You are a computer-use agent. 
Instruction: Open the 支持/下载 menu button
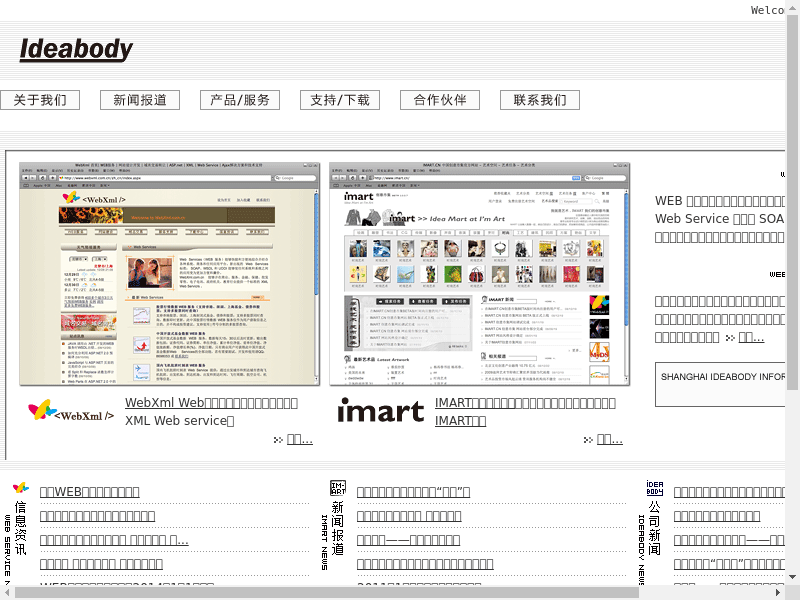(340, 100)
